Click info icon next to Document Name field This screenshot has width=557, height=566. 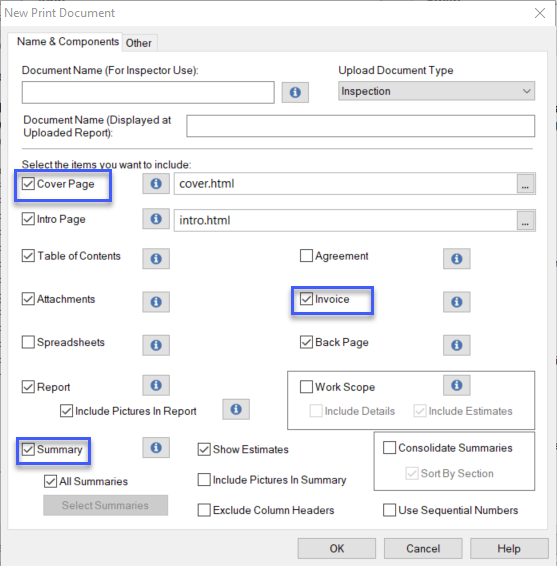(x=295, y=92)
